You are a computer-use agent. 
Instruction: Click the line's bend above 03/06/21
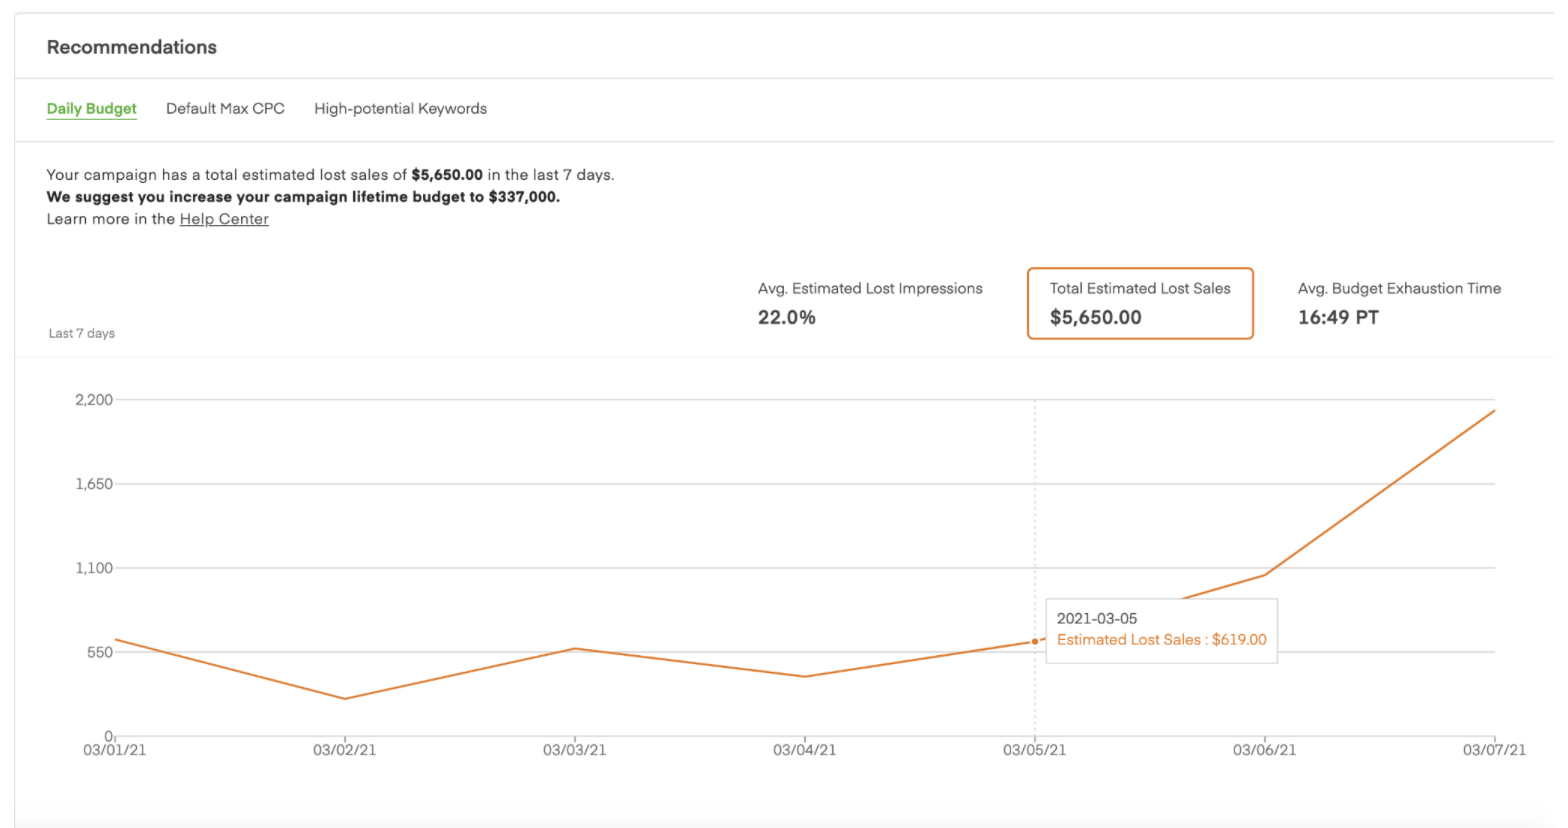(1264, 575)
